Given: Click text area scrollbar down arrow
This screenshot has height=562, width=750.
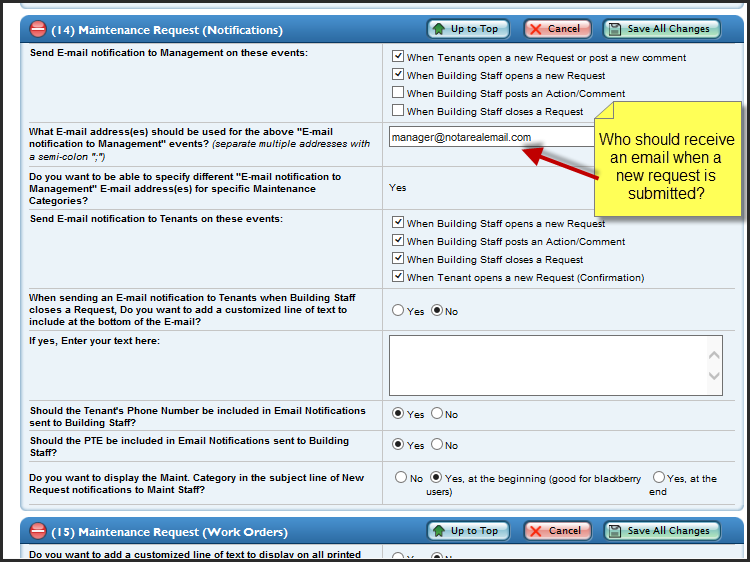Looking at the screenshot, I should (714, 376).
